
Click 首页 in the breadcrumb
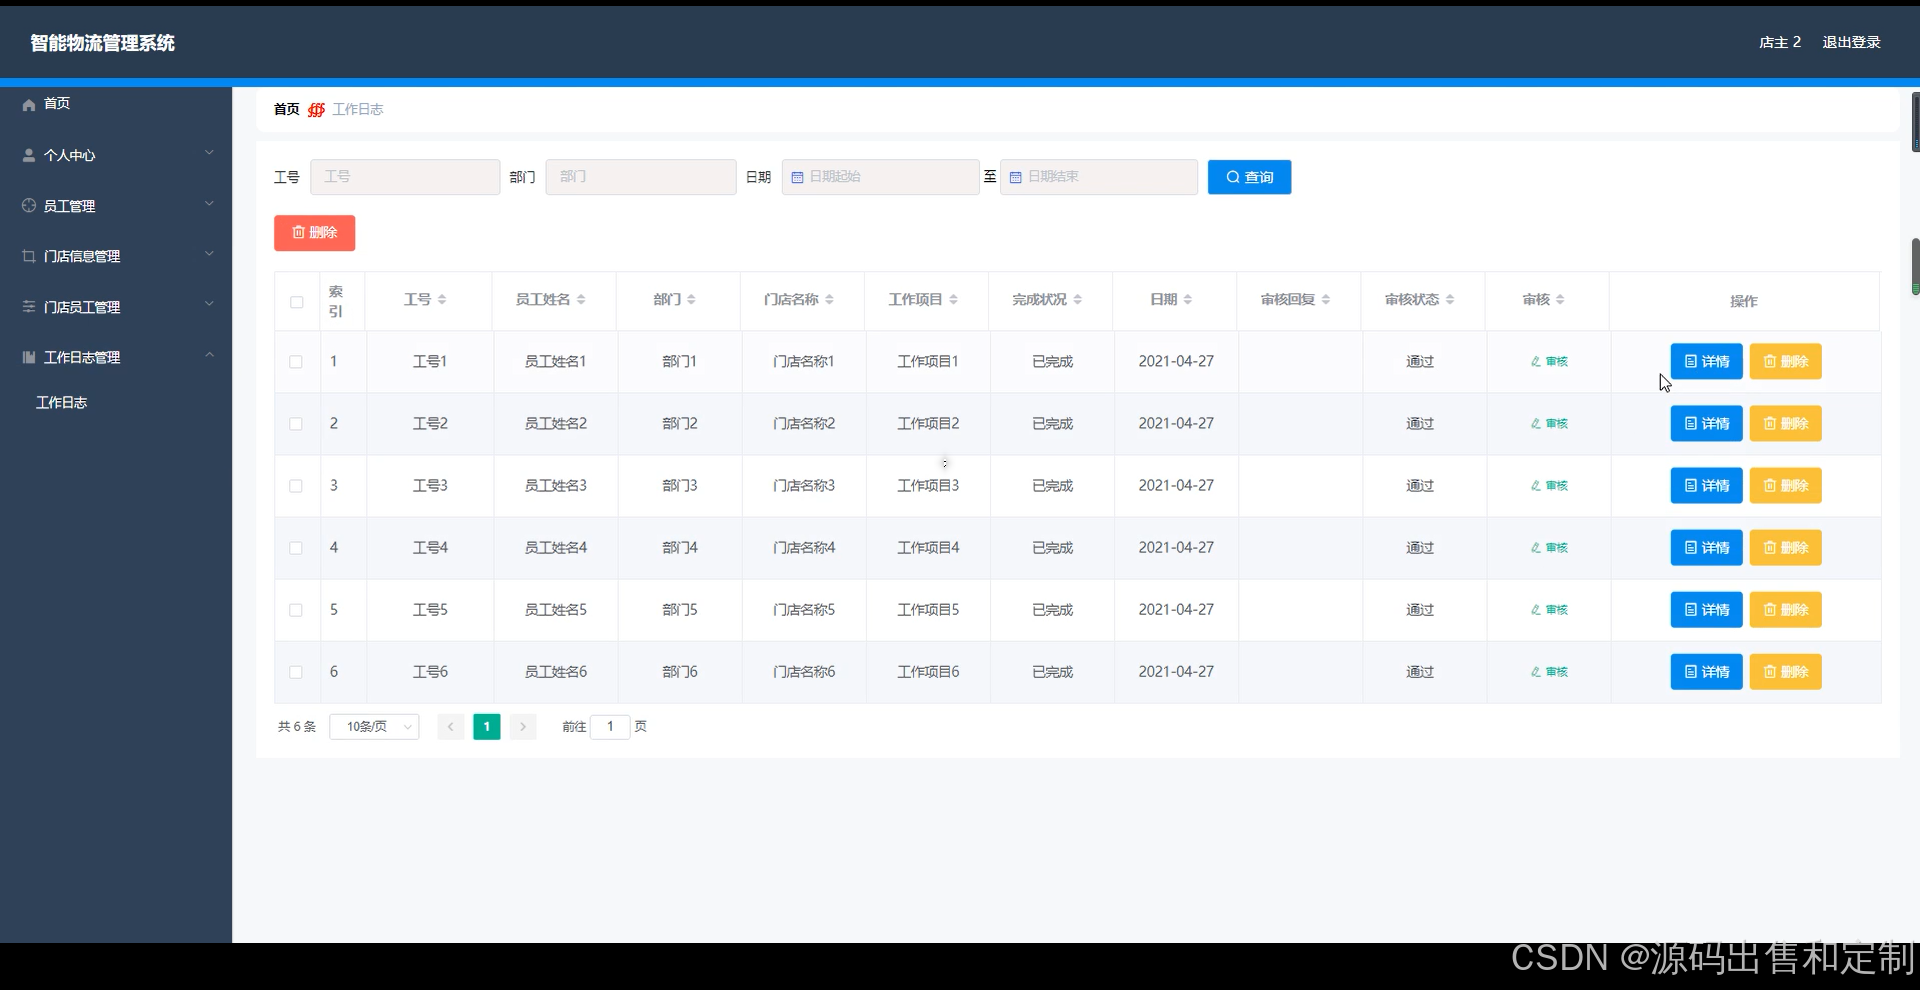pyautogui.click(x=287, y=109)
